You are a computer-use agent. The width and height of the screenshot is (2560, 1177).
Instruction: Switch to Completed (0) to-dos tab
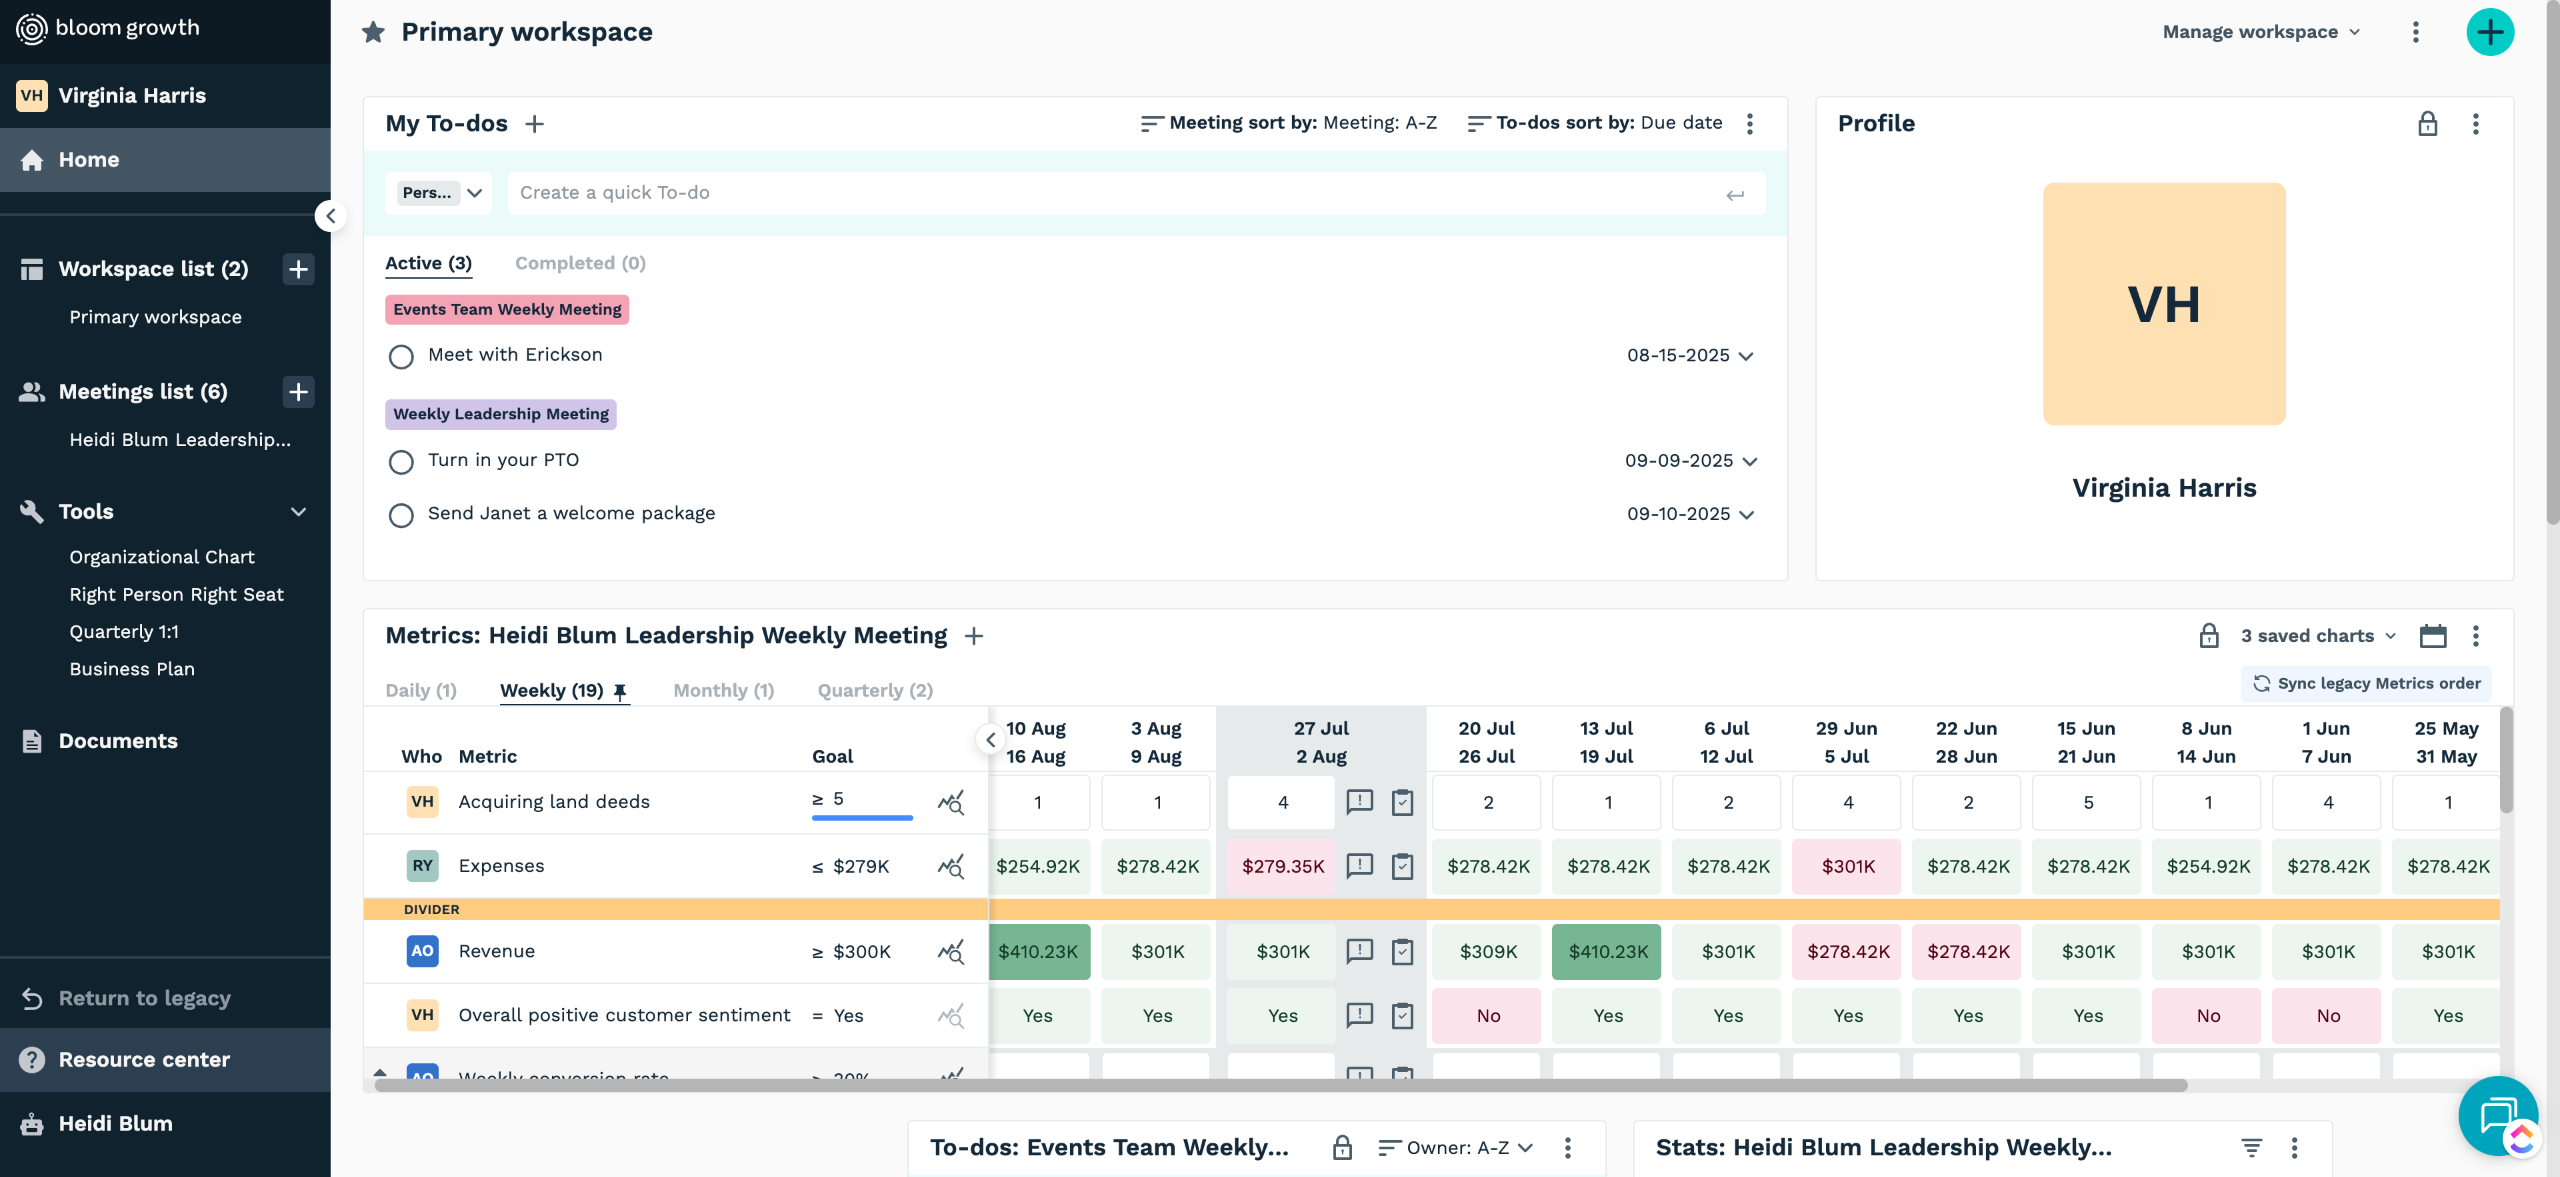580,263
